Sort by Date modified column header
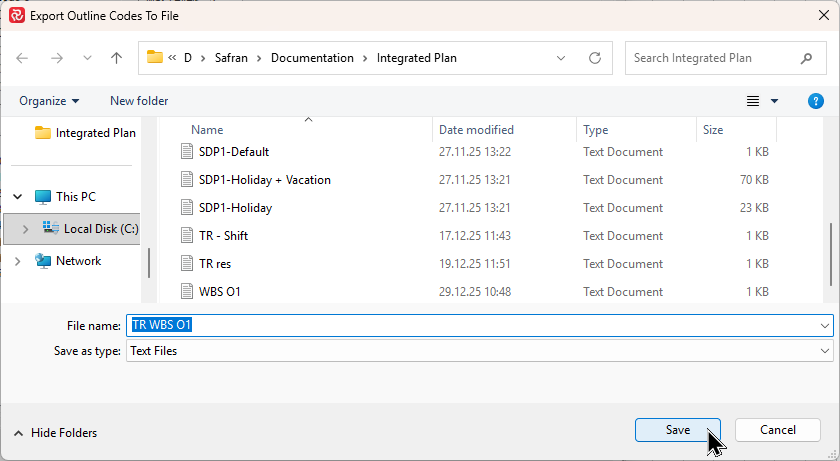840x461 pixels. (476, 130)
